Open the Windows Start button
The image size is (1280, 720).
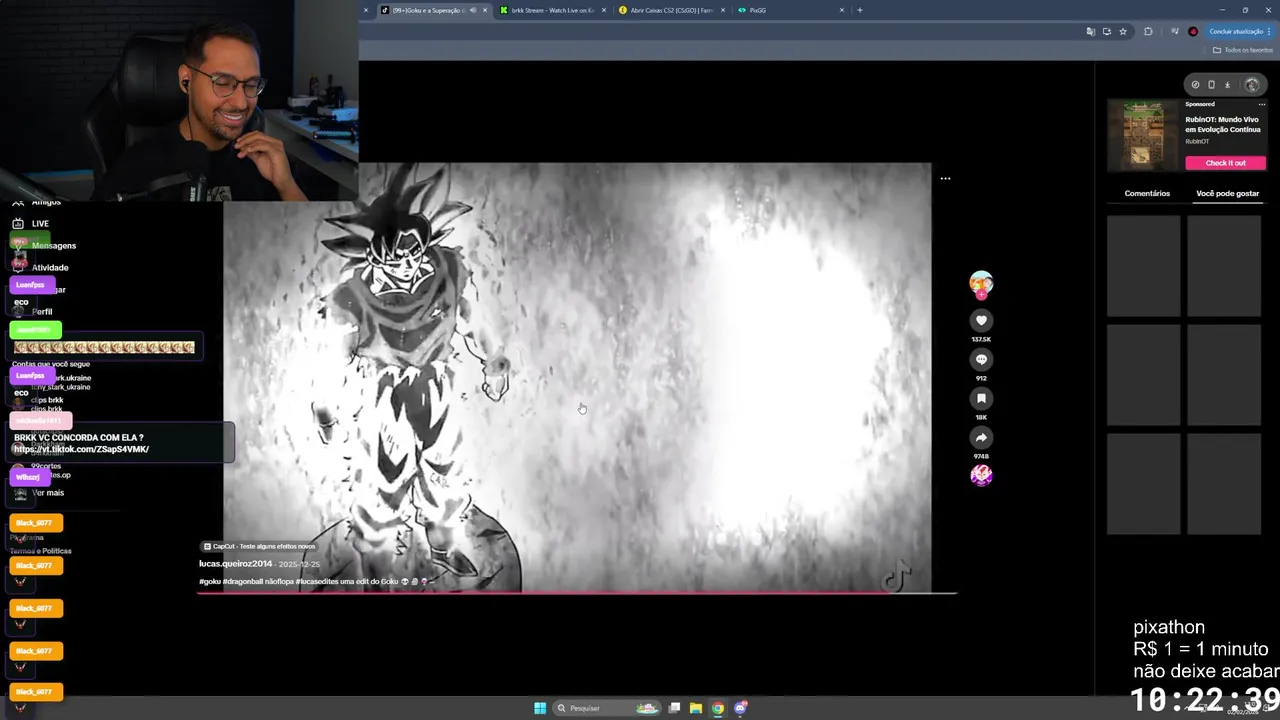[x=540, y=708]
